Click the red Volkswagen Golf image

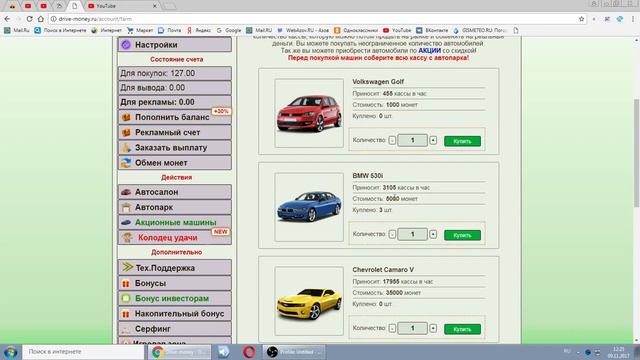pyautogui.click(x=309, y=113)
